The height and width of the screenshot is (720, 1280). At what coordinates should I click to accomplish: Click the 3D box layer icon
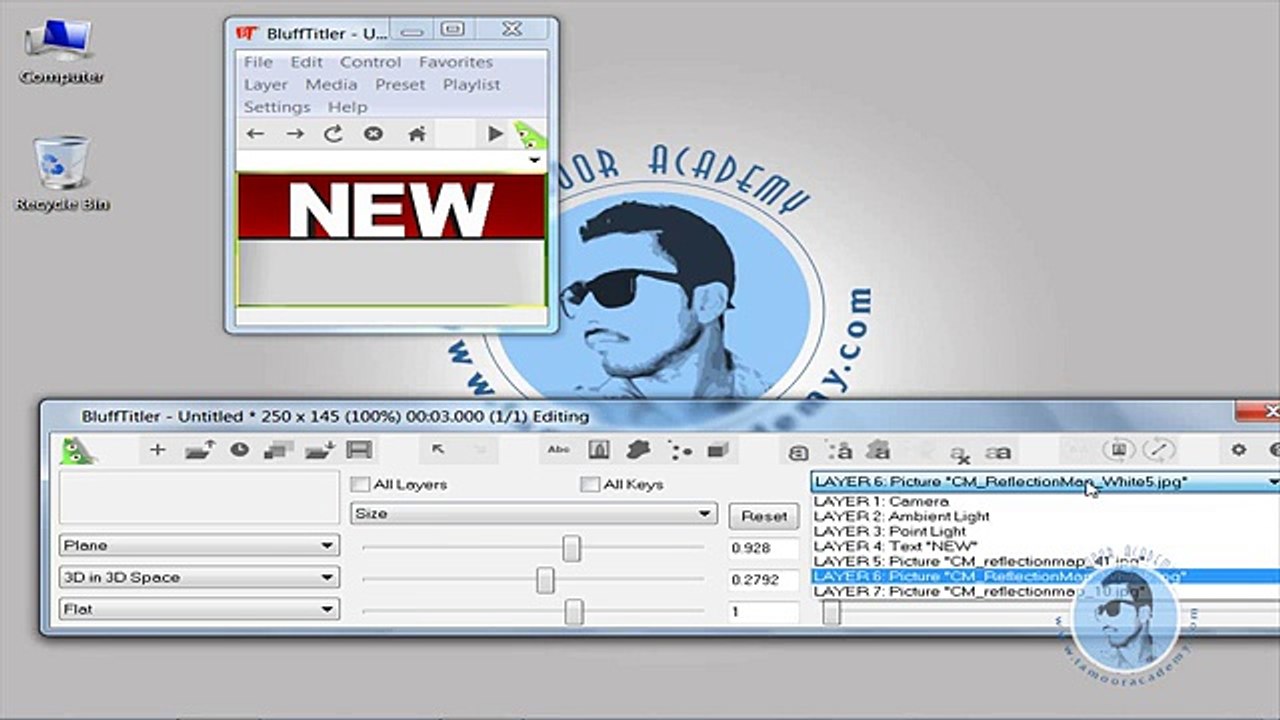click(x=717, y=451)
